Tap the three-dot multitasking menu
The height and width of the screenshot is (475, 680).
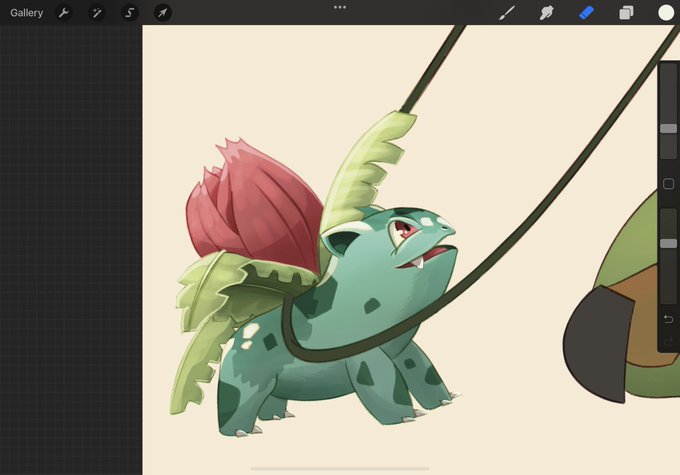[x=340, y=7]
